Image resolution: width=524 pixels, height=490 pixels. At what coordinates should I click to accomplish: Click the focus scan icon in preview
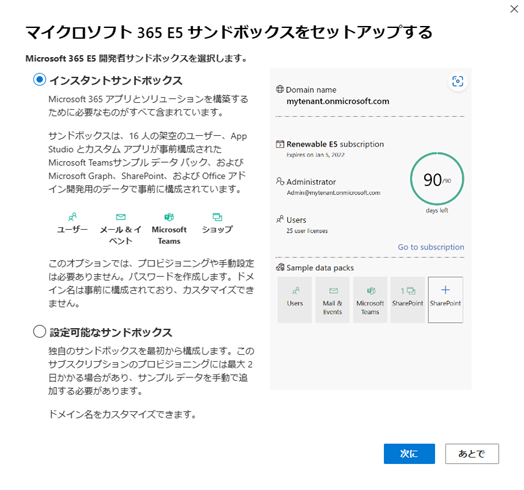coord(457,81)
